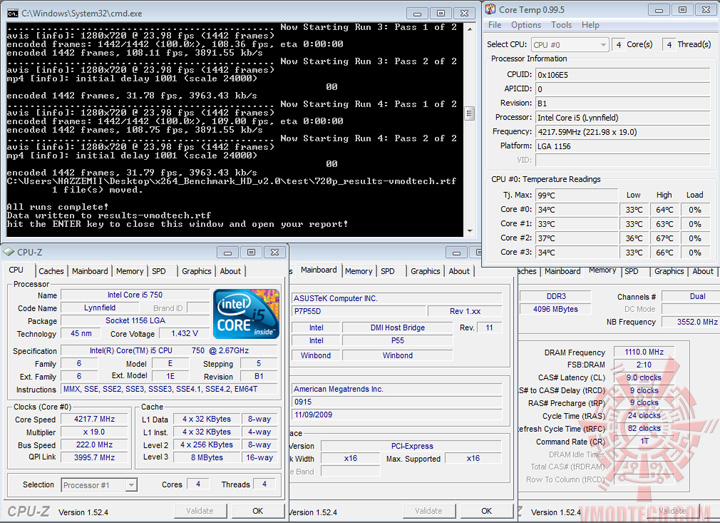Image resolution: width=720 pixels, height=523 pixels.
Task: Click the QPI Link value 3995.7 MHz
Action: [x=94, y=457]
